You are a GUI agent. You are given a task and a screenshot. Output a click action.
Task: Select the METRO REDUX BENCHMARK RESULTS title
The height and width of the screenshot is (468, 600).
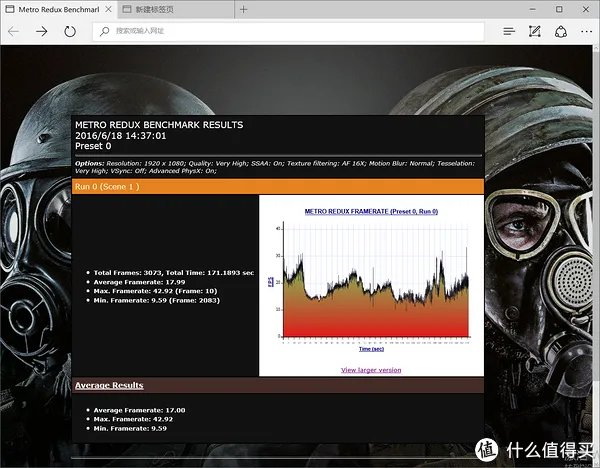[x=159, y=125]
